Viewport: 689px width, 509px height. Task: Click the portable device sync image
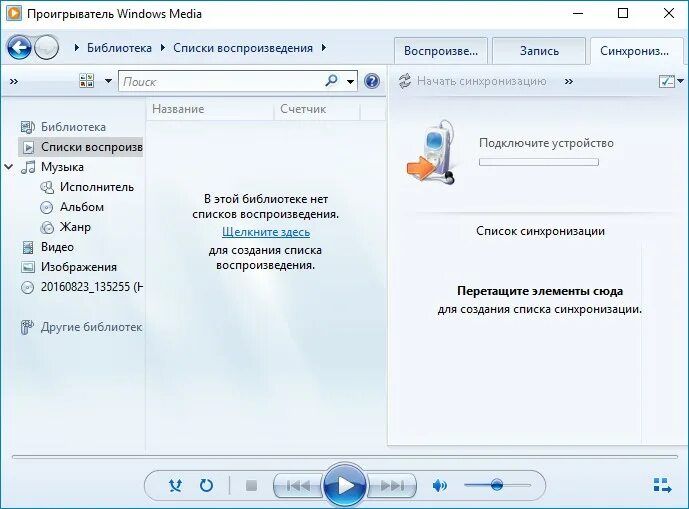click(431, 151)
